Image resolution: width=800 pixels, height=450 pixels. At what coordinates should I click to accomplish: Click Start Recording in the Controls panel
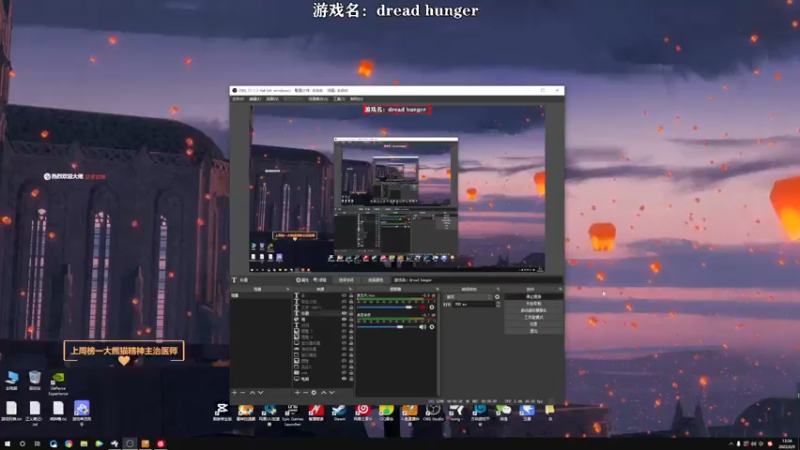point(534,303)
